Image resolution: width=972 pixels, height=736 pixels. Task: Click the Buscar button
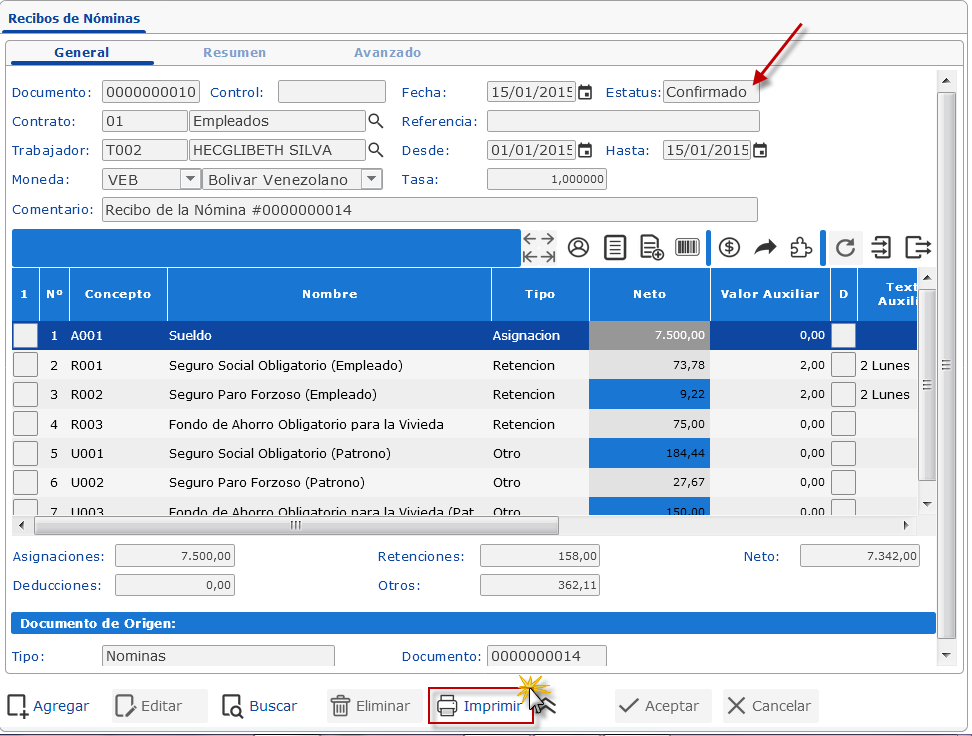tap(260, 706)
